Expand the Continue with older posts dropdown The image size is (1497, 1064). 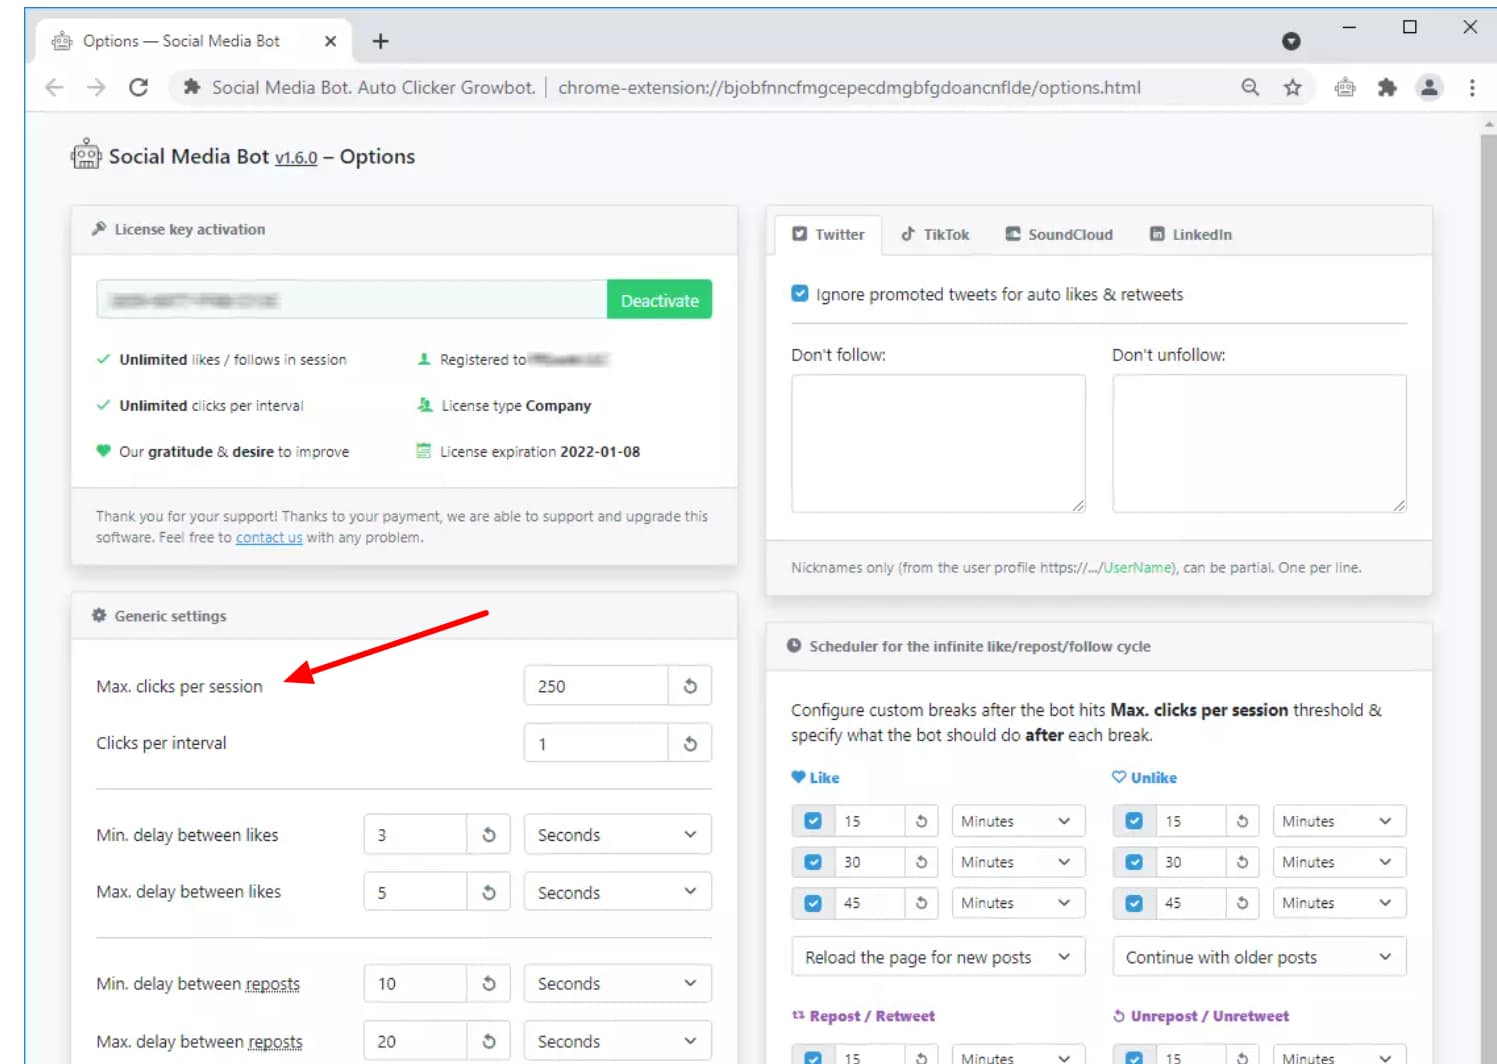tap(1258, 956)
